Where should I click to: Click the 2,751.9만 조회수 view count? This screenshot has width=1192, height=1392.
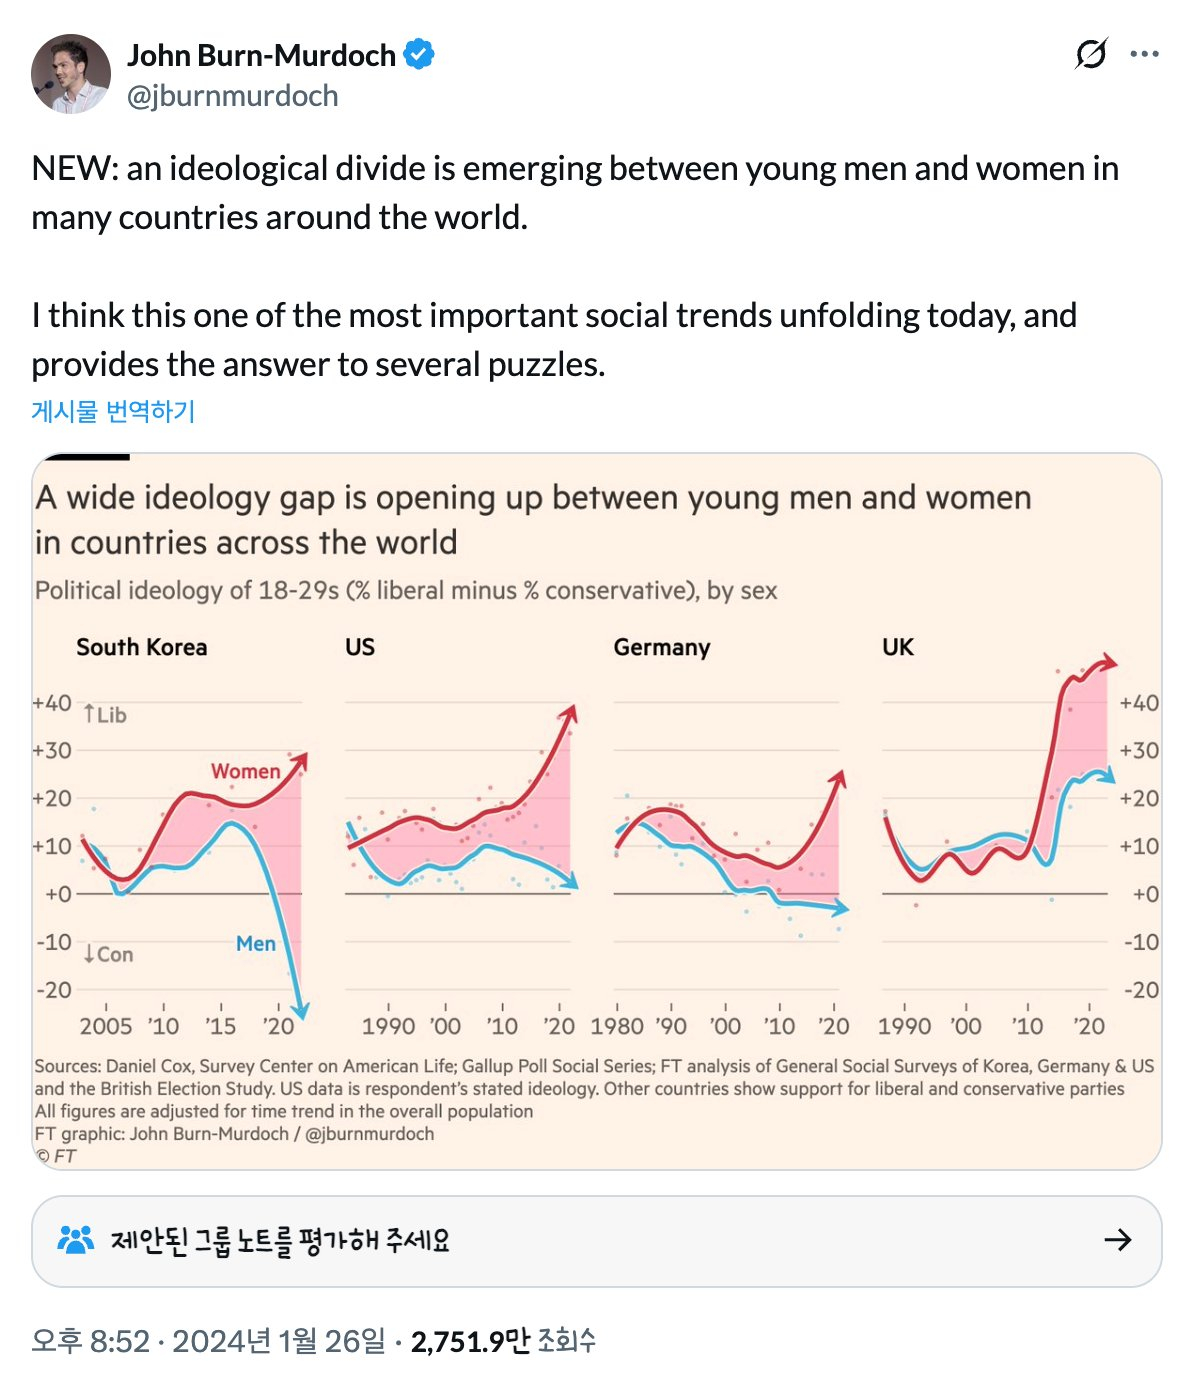[503, 1340]
